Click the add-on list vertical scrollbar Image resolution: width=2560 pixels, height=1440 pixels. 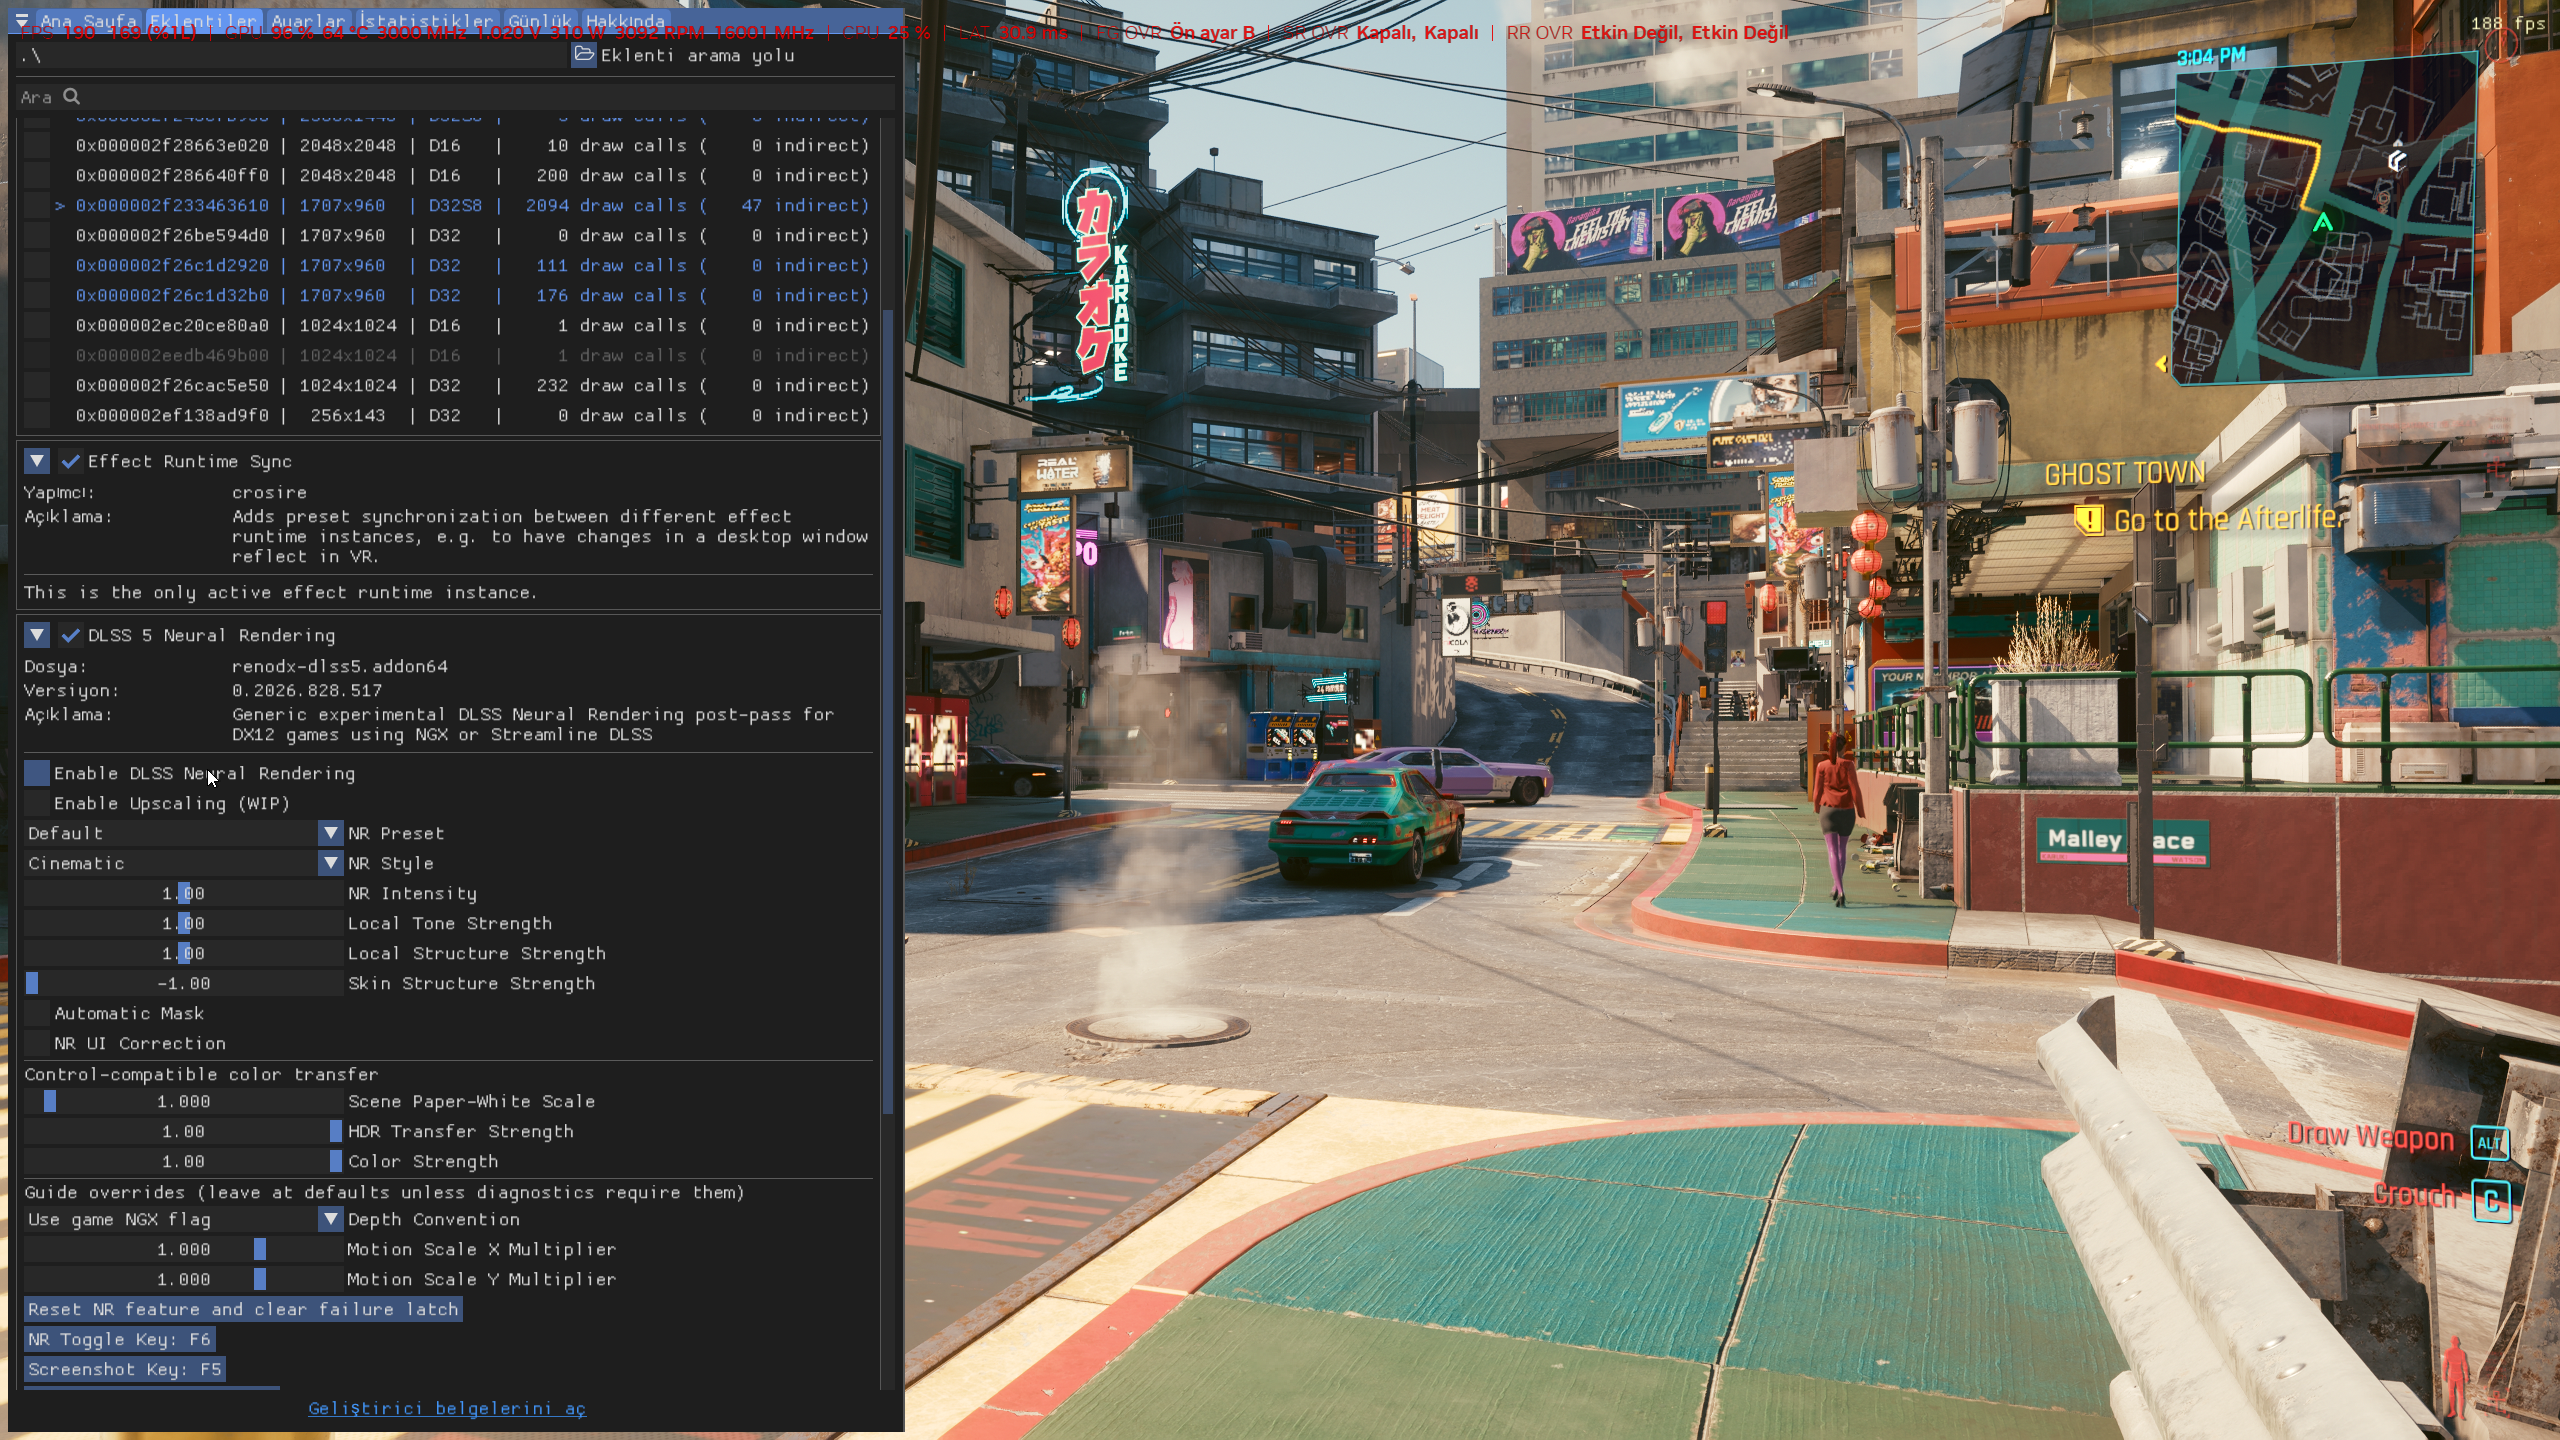[x=888, y=712]
